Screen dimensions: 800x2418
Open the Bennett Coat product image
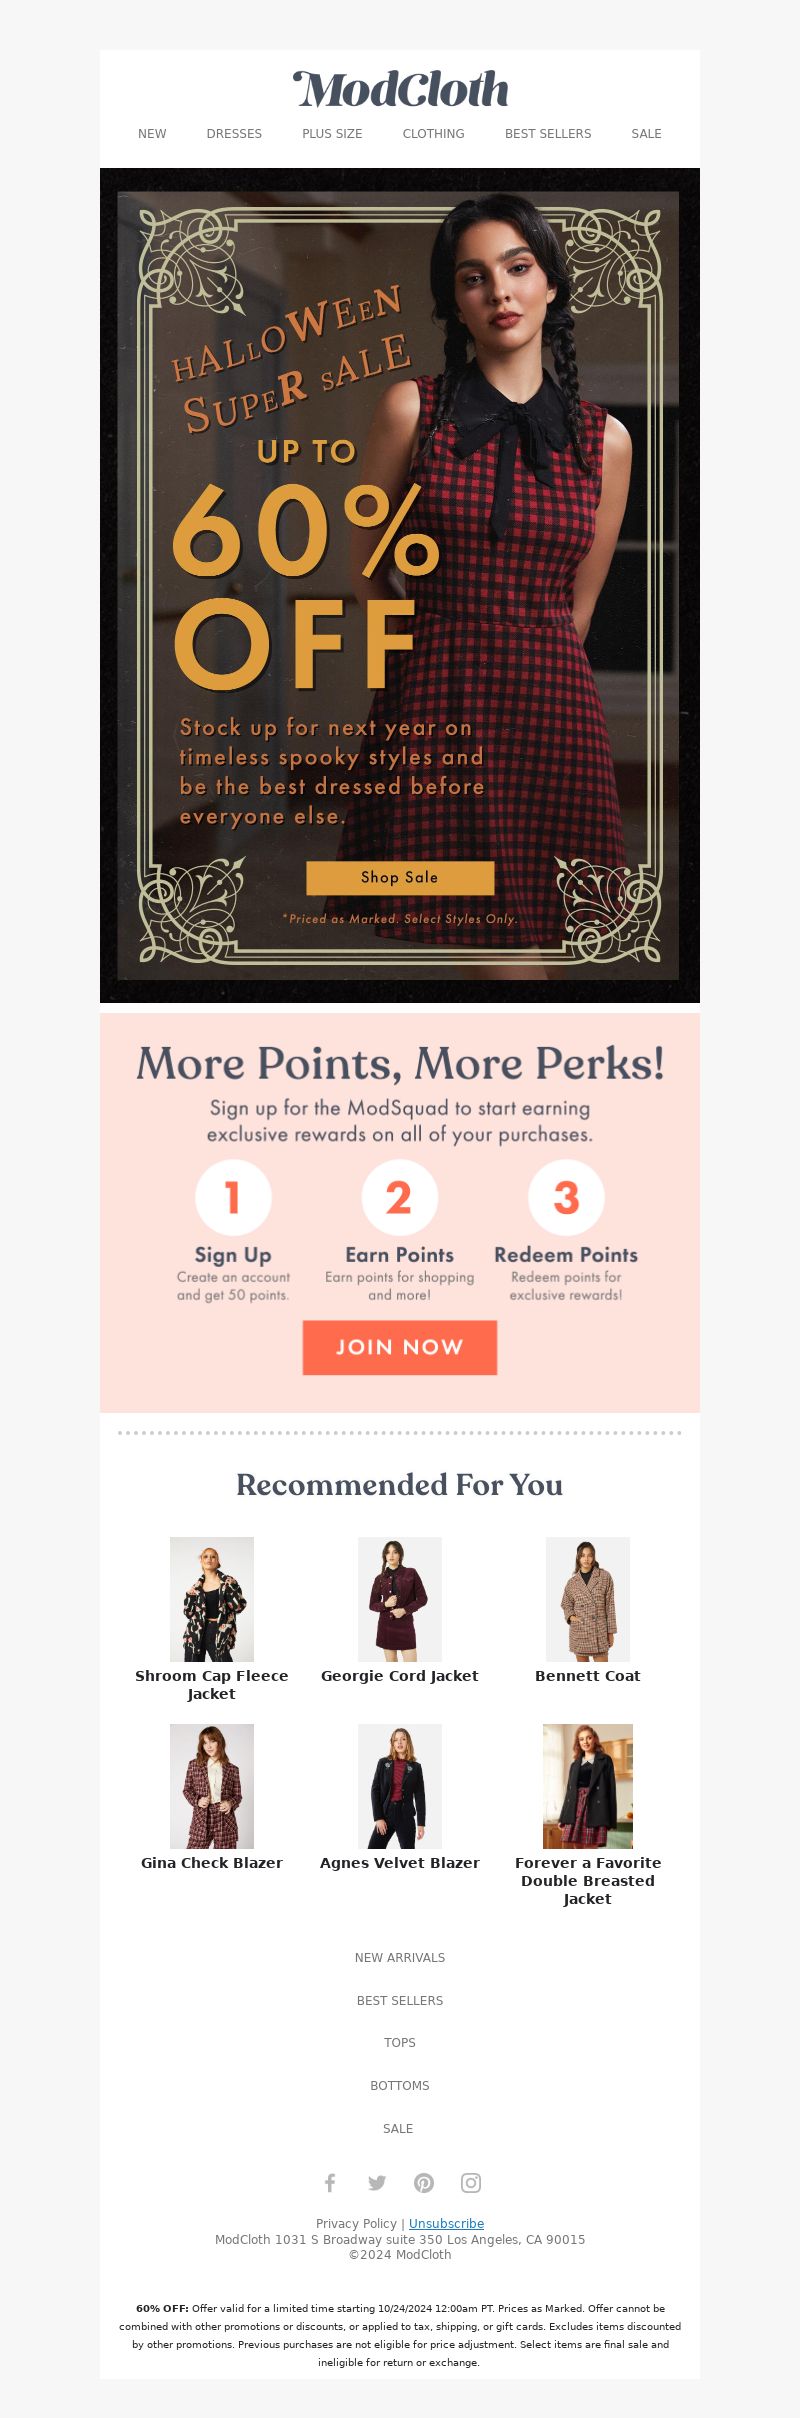click(x=588, y=1599)
